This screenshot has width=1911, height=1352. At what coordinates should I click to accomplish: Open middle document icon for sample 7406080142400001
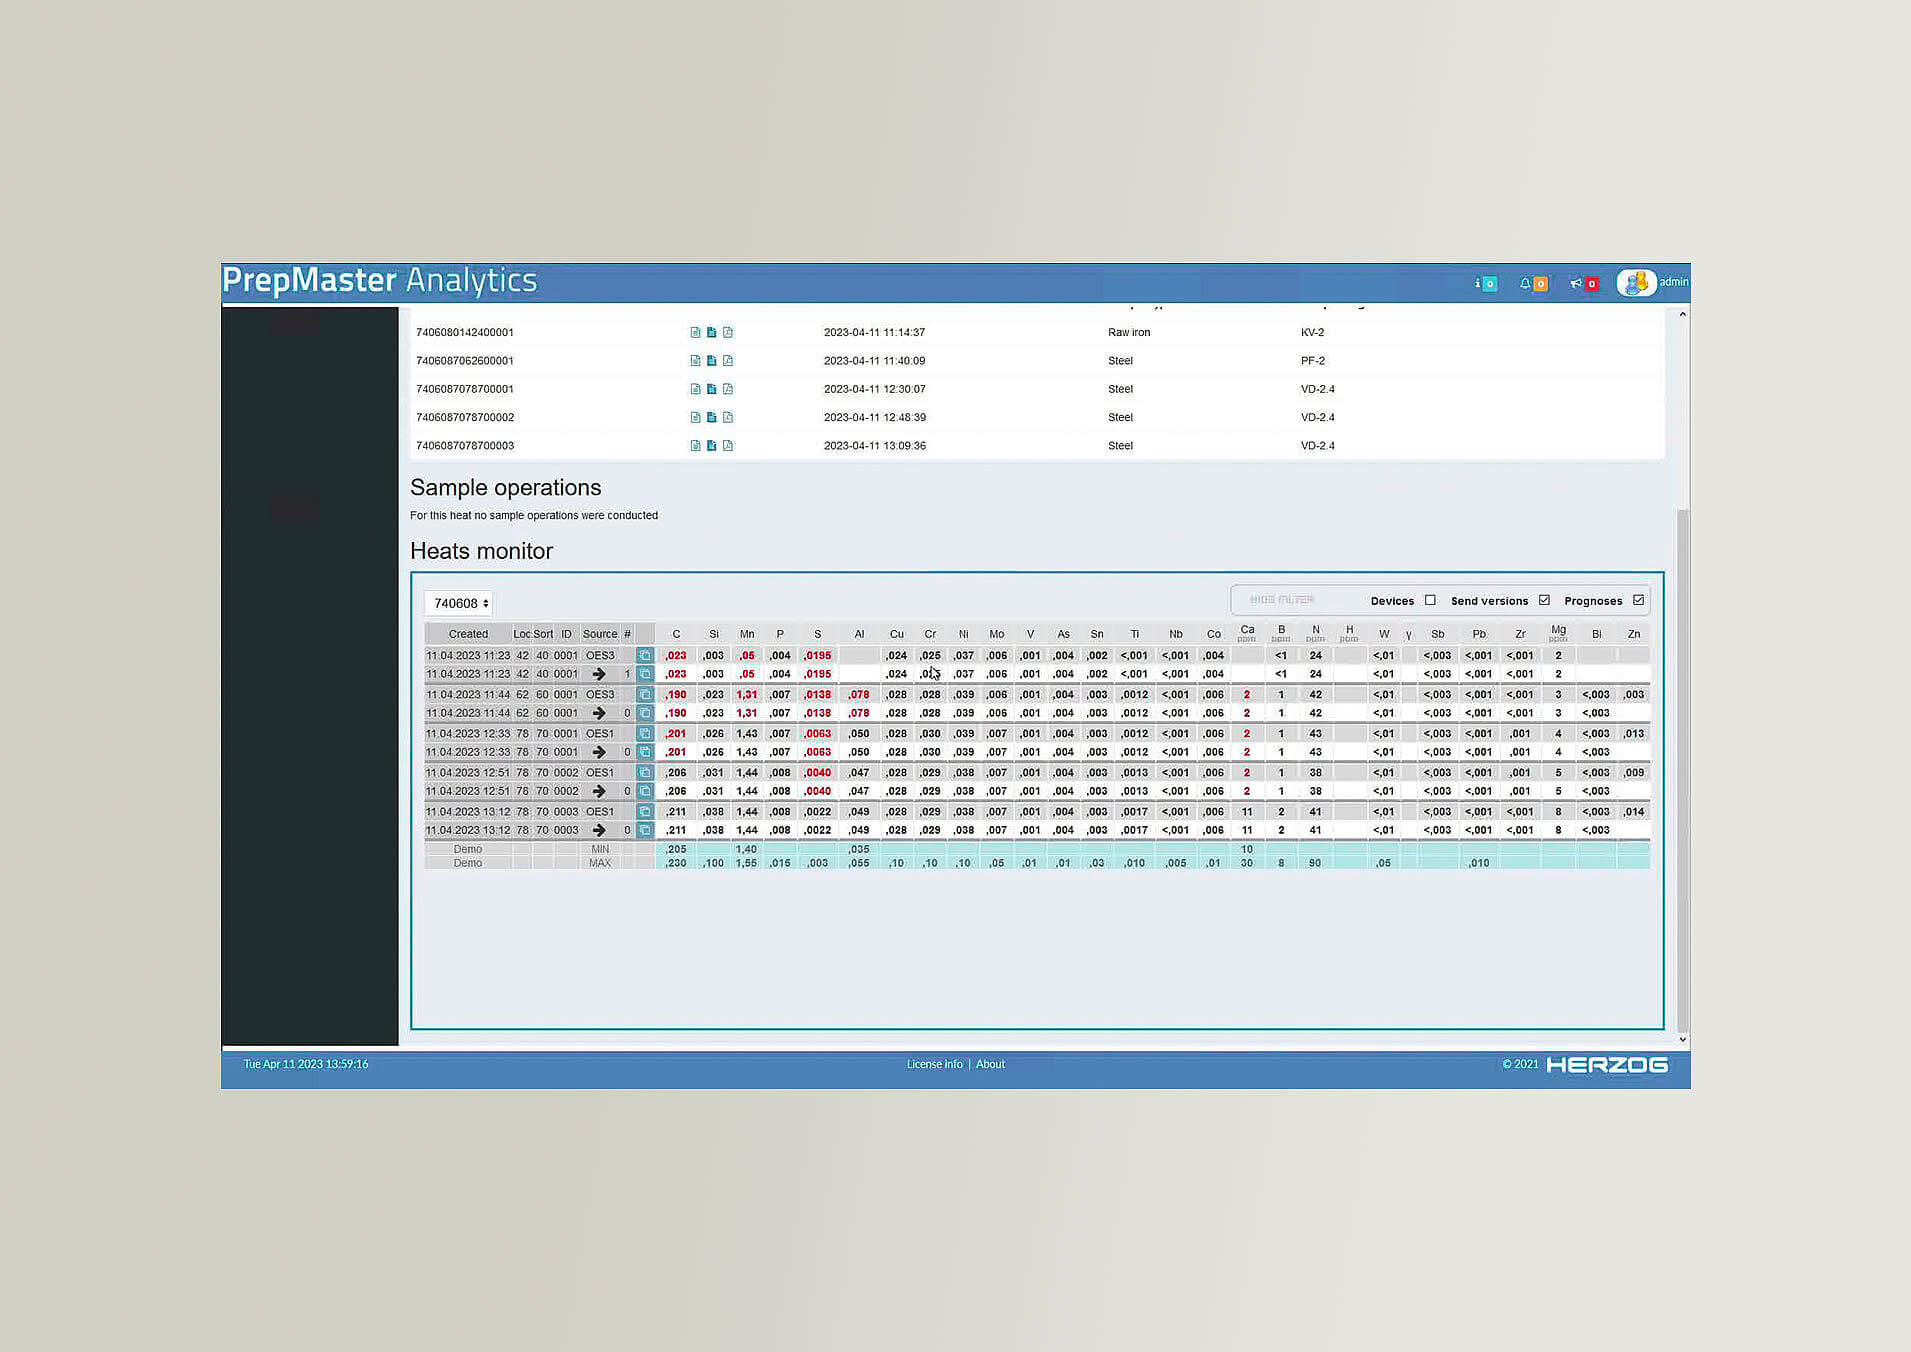[711, 333]
